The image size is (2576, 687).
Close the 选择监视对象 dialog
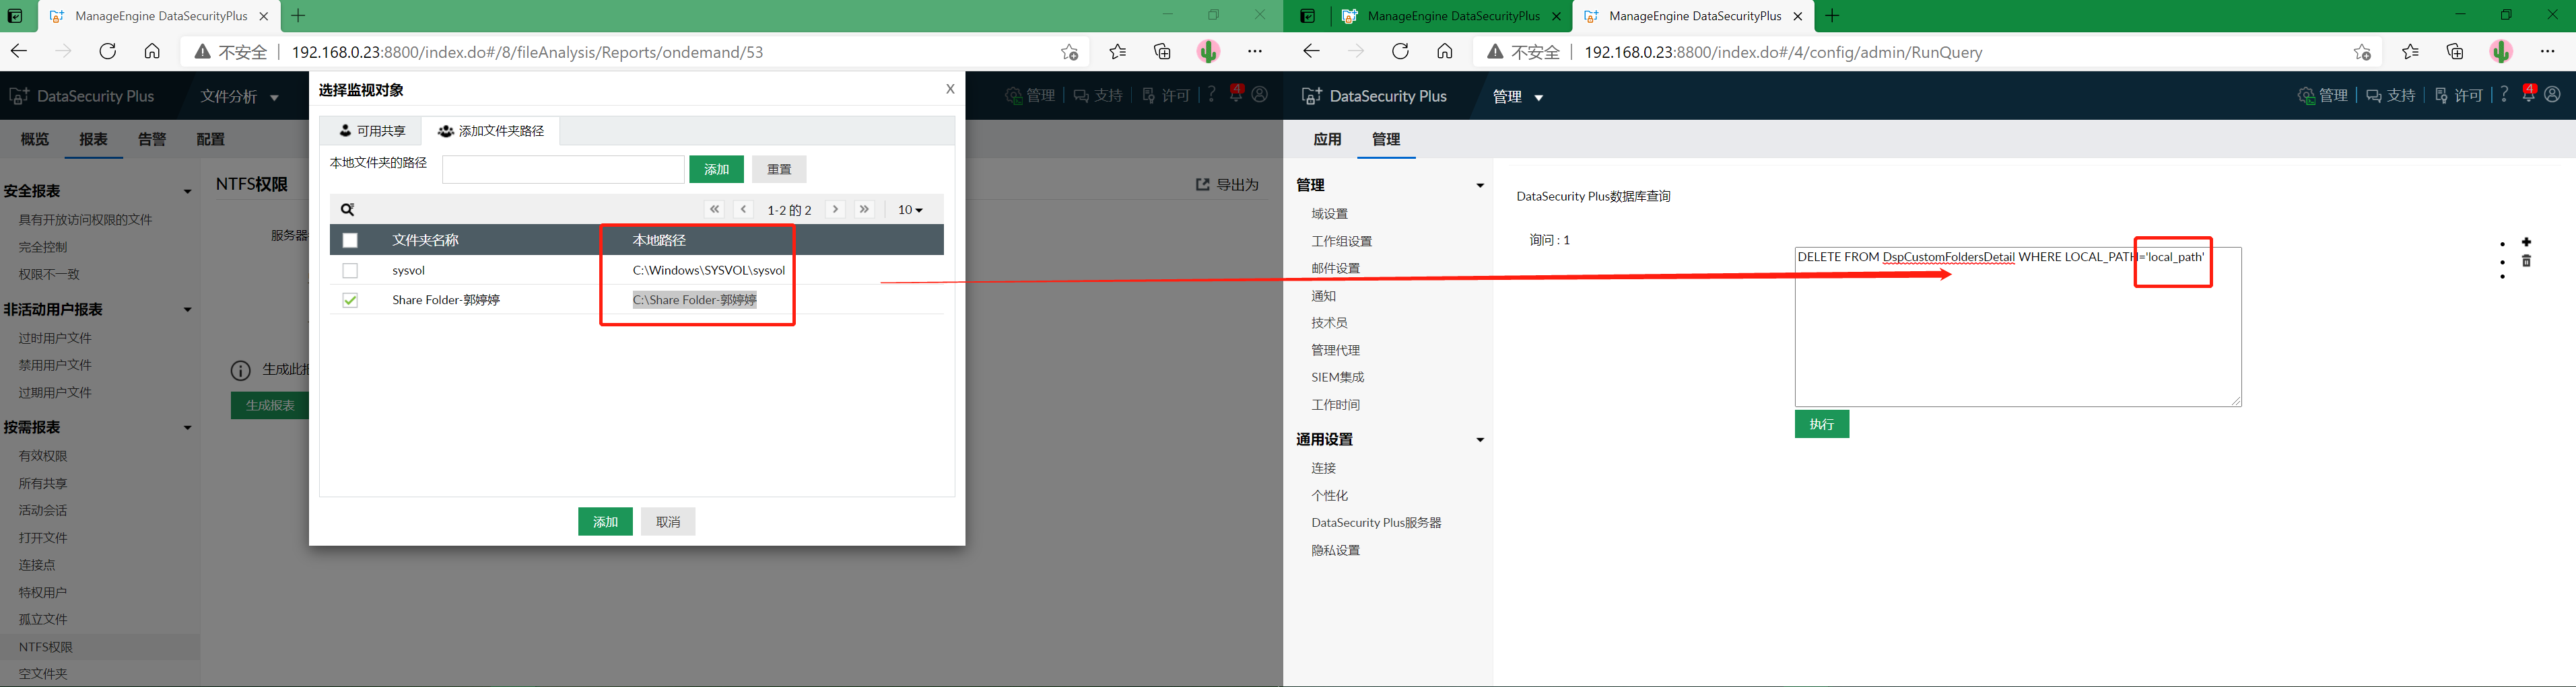pyautogui.click(x=950, y=89)
